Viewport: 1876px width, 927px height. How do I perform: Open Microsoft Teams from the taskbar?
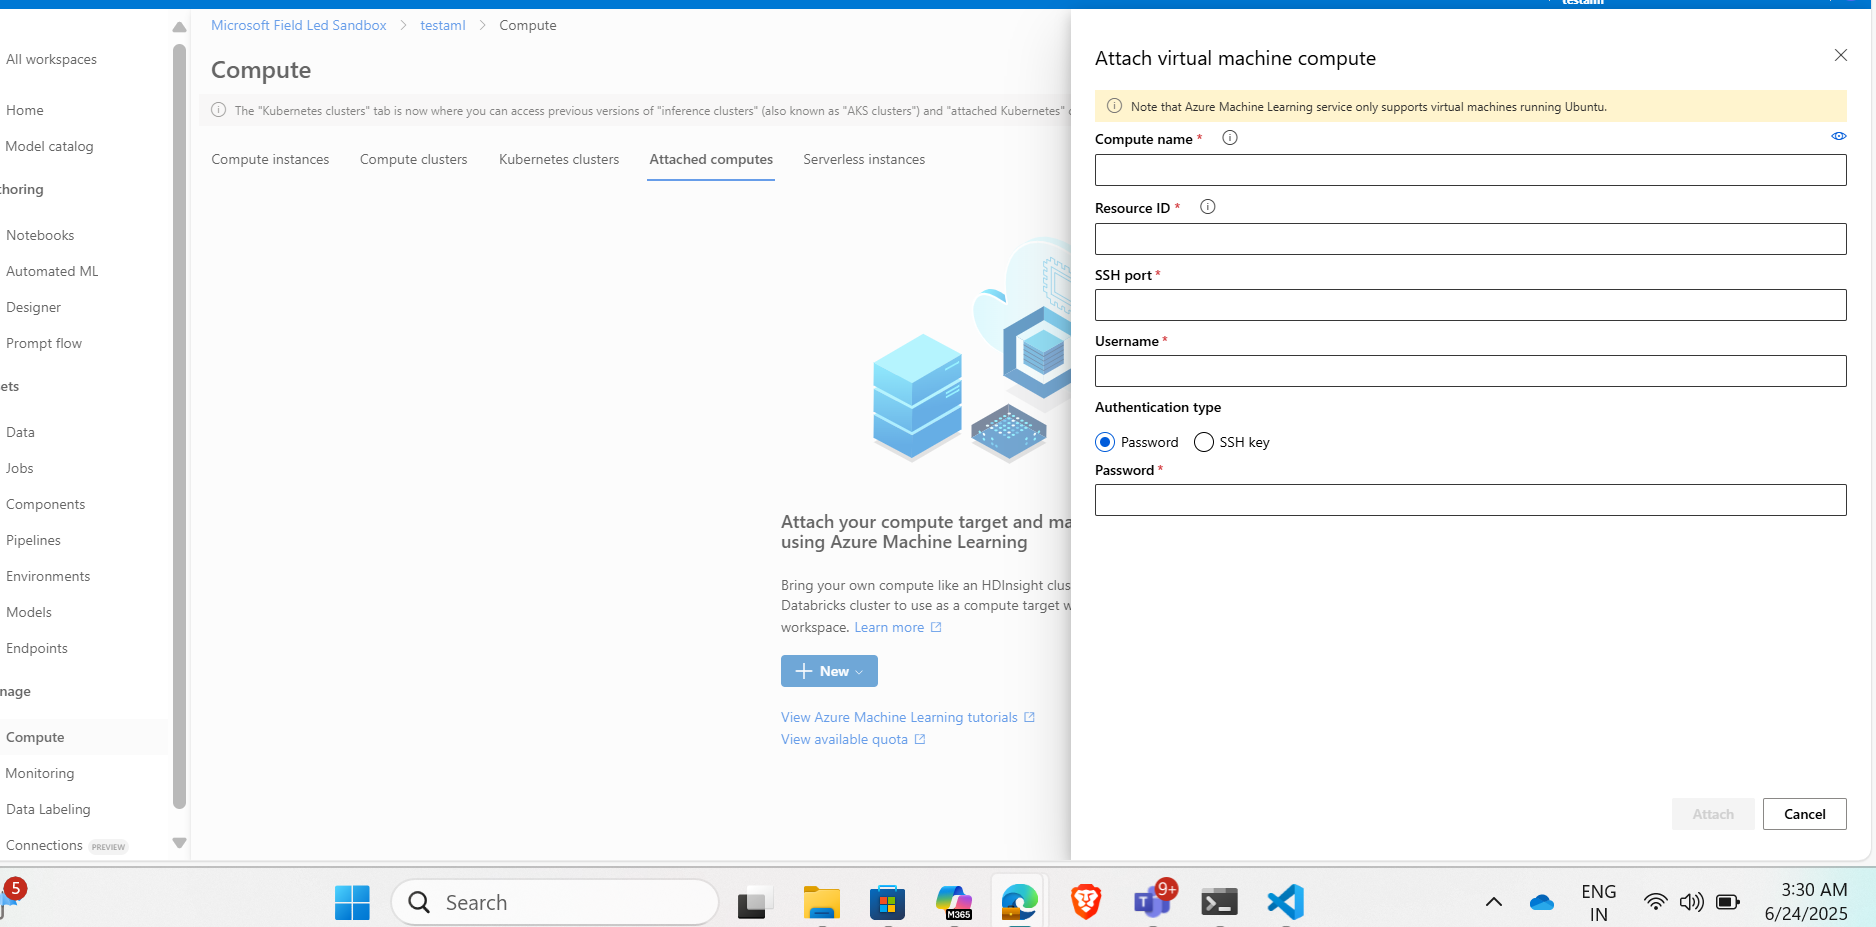(1152, 903)
